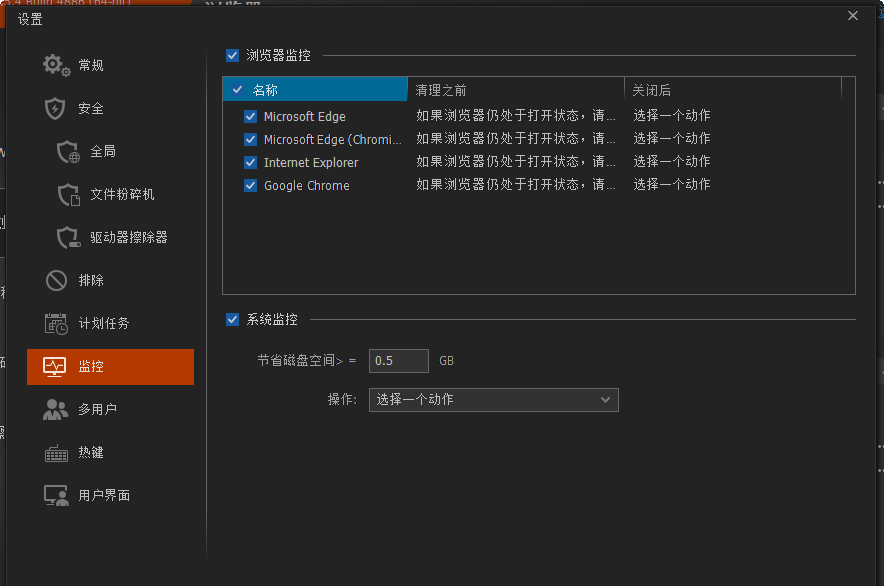Screen dimensions: 884x586
Task: Open the 操作 action dropdown menu
Action: click(493, 399)
